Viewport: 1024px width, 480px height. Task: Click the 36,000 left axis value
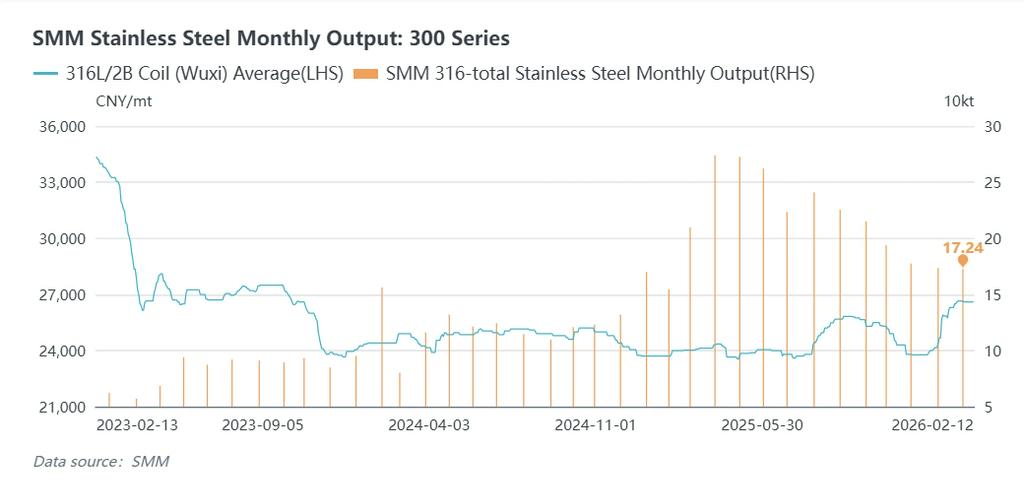(x=62, y=127)
